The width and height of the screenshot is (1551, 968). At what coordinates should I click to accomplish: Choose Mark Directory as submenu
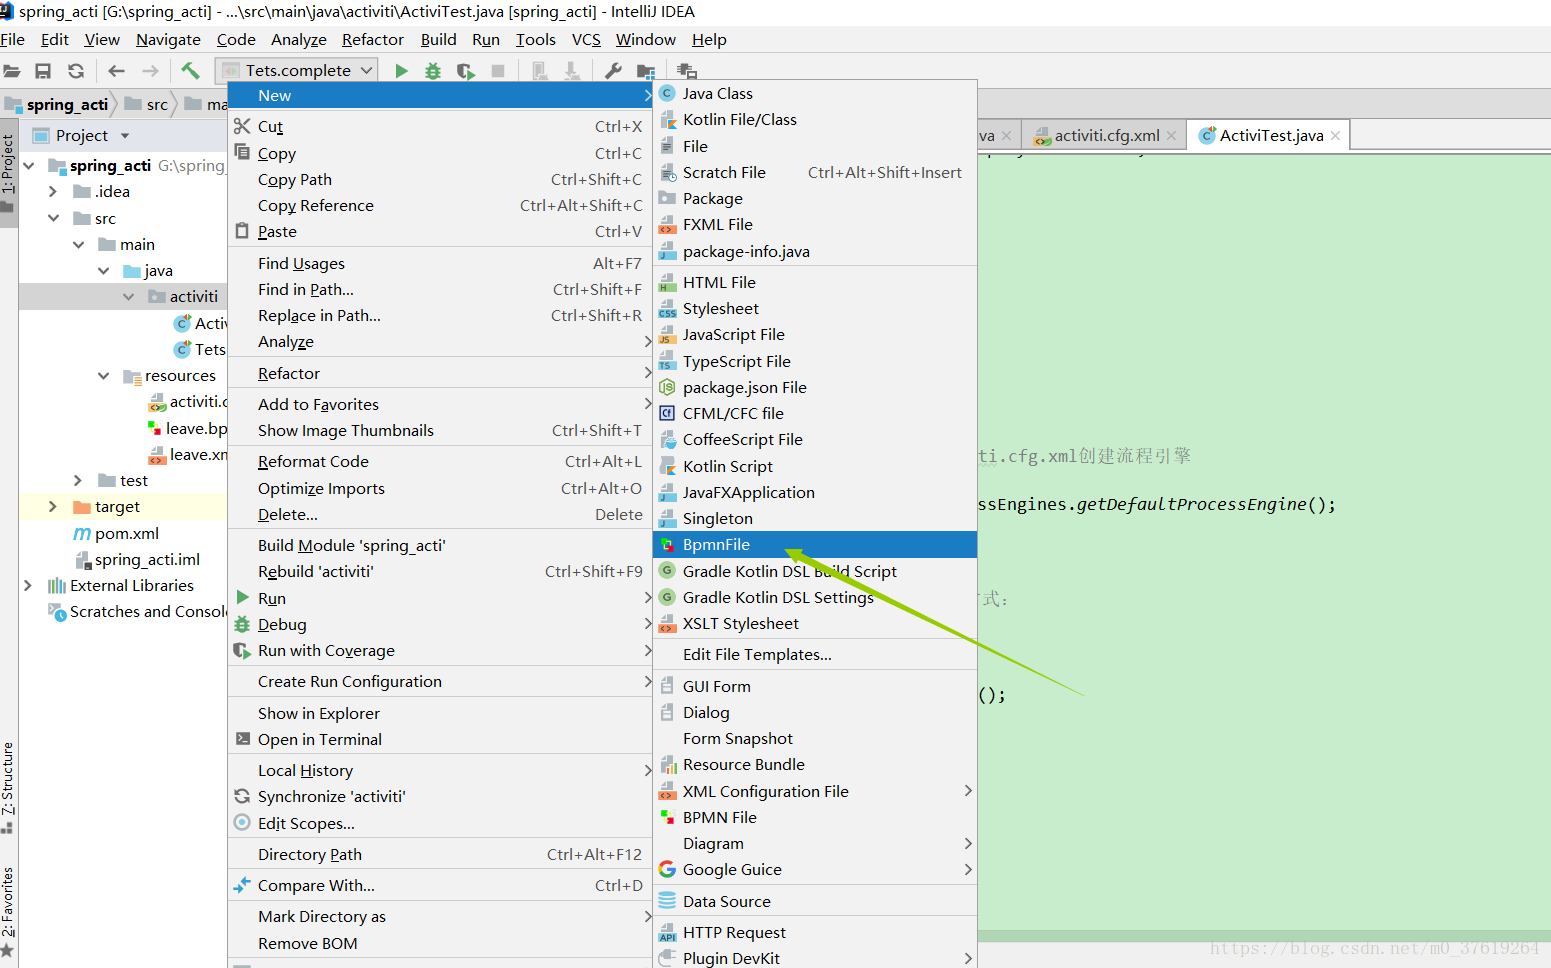[x=440, y=917]
